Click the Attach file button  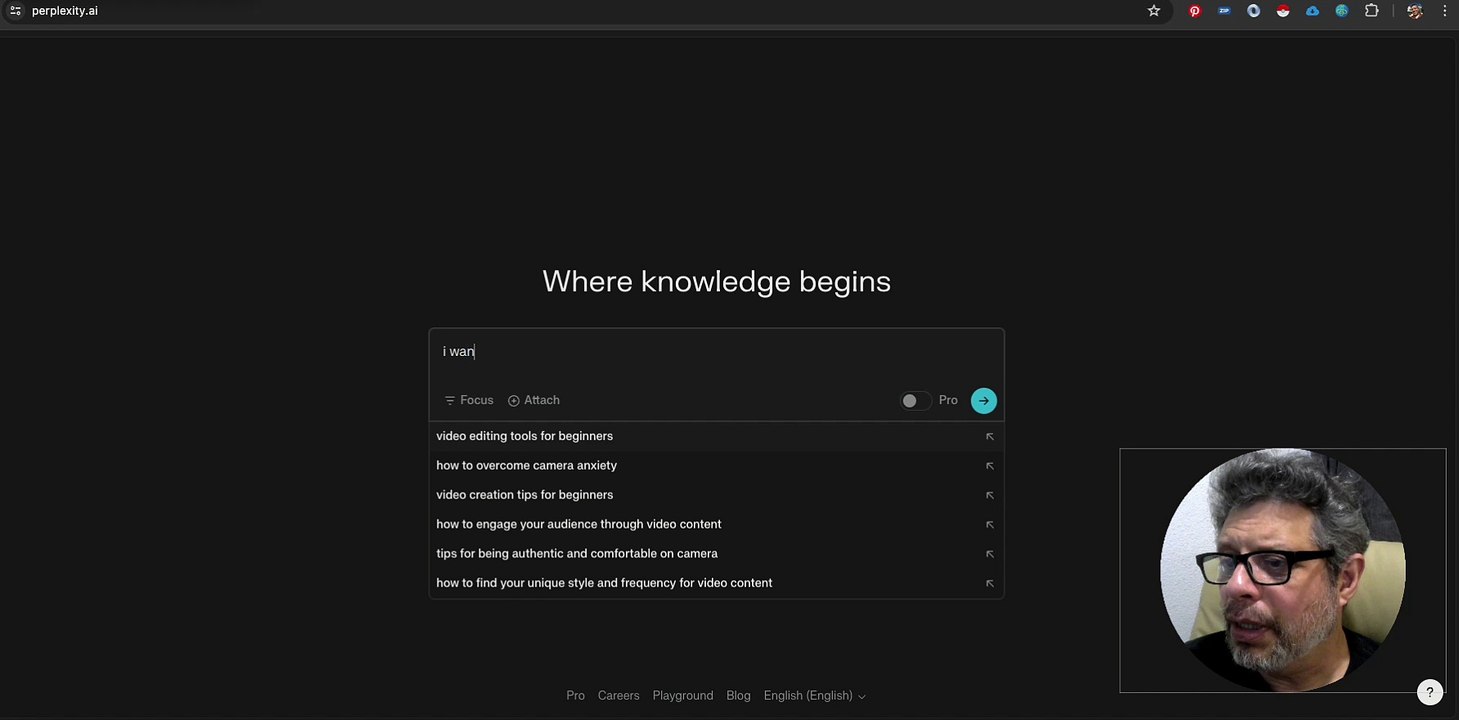point(534,400)
